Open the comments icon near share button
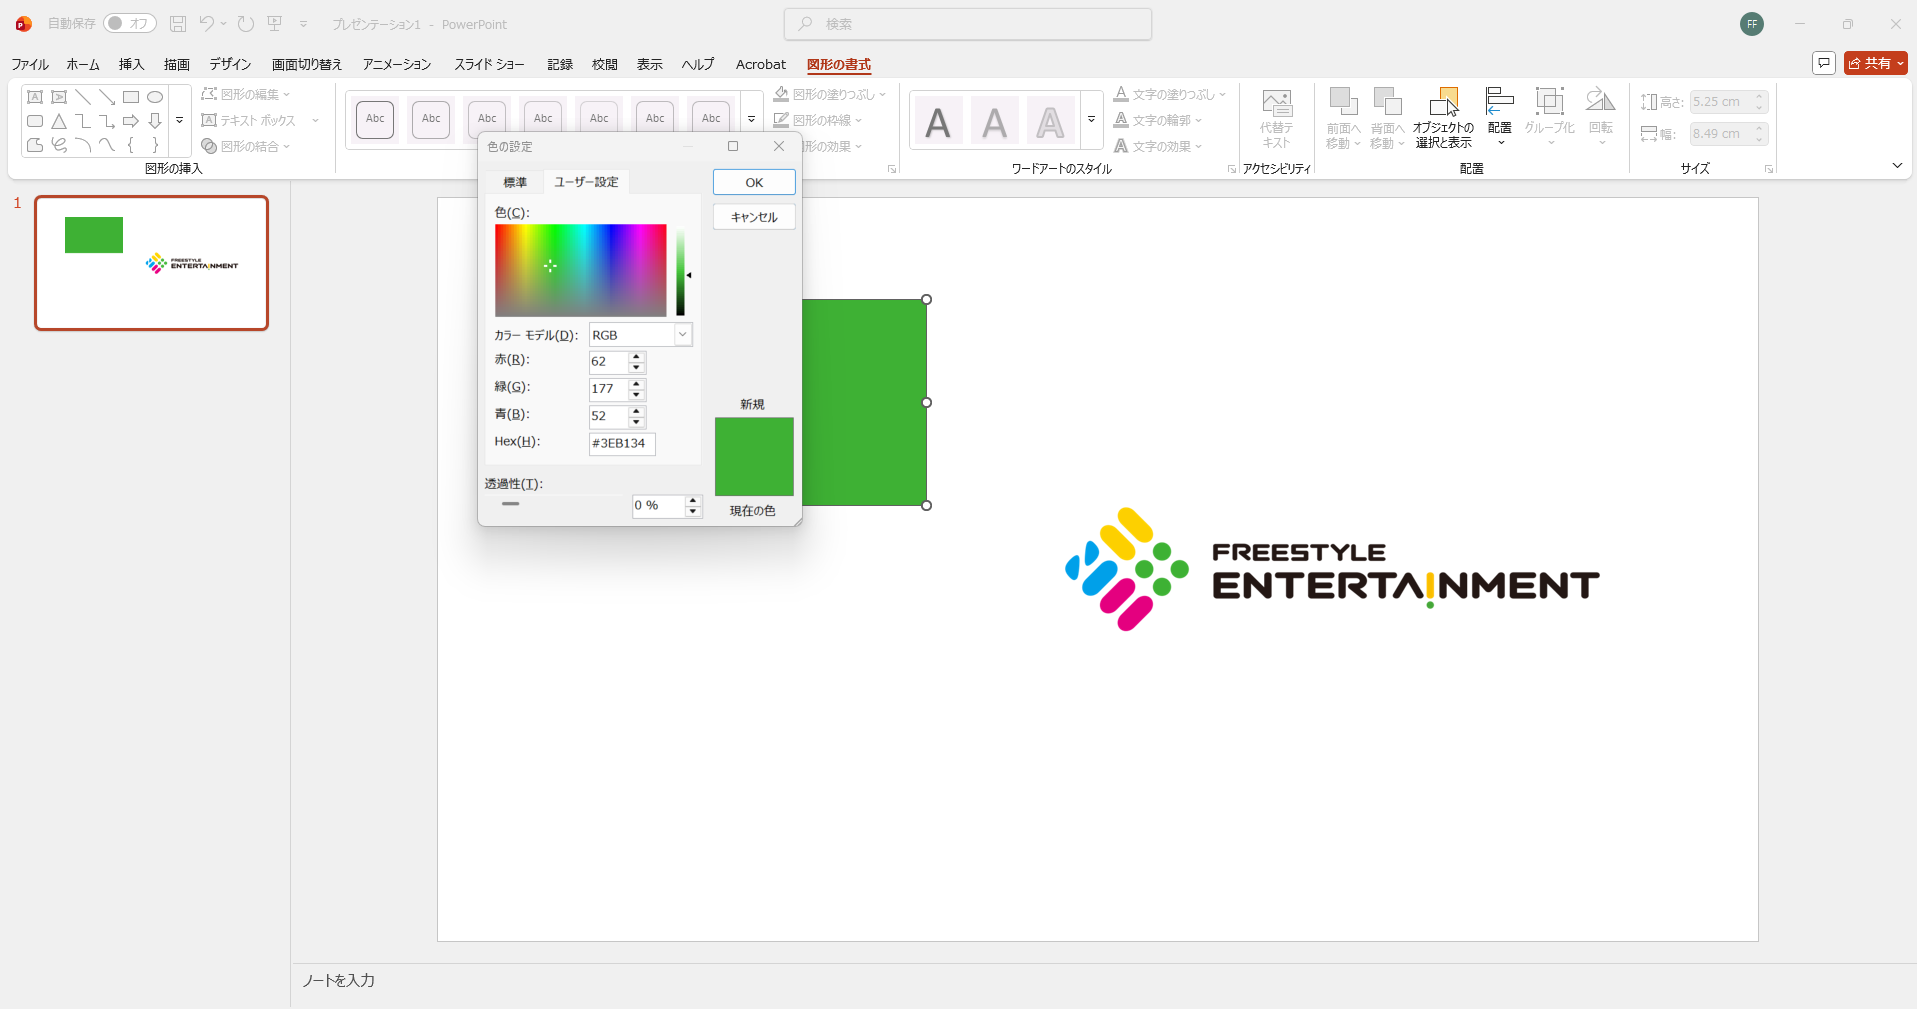This screenshot has height=1009, width=1917. [1824, 63]
